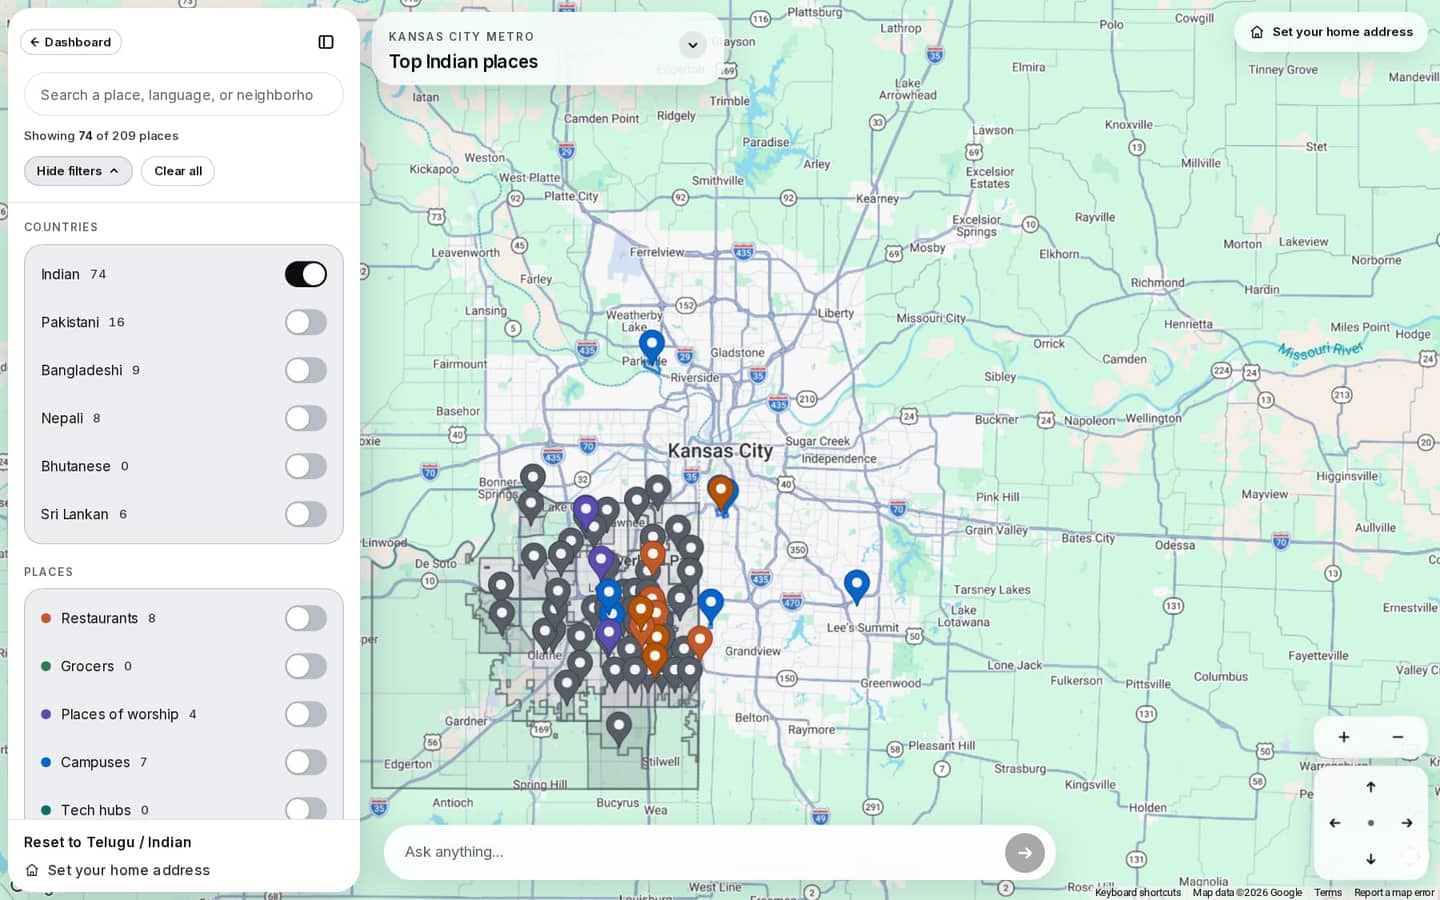This screenshot has height=900, width=1440.
Task: Collapse the sidebar panel icon
Action: (x=326, y=42)
